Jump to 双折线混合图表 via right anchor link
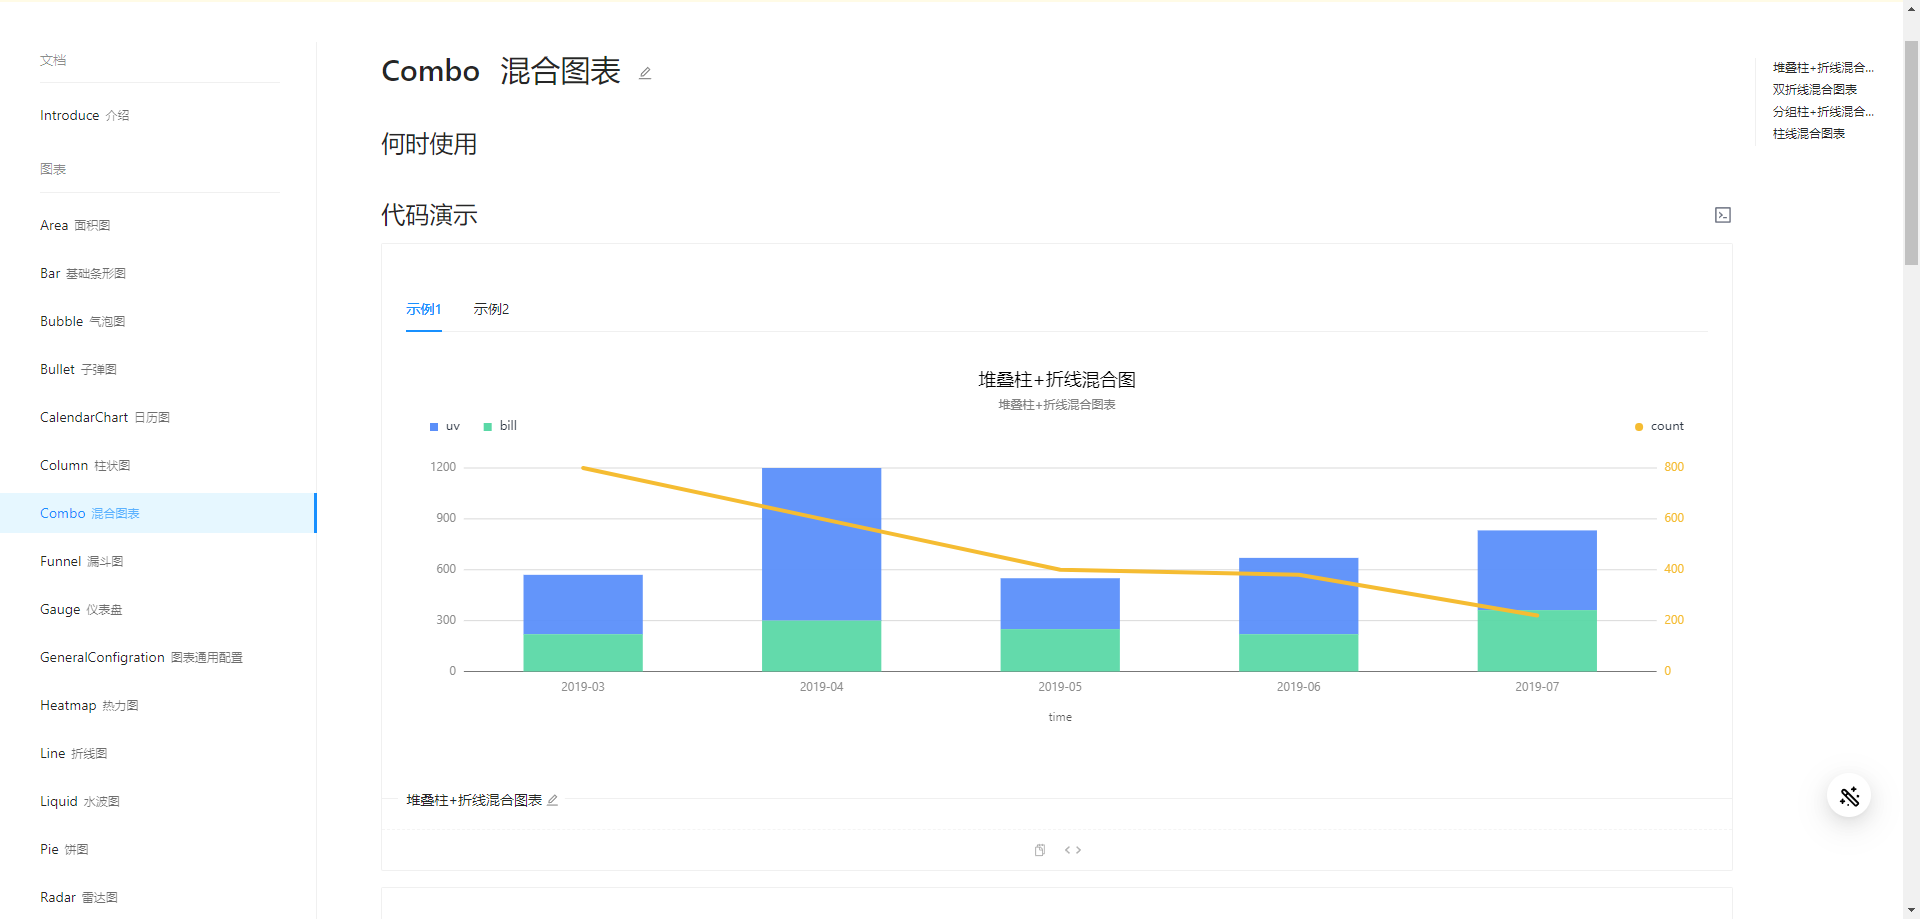Image resolution: width=1920 pixels, height=919 pixels. [1813, 89]
